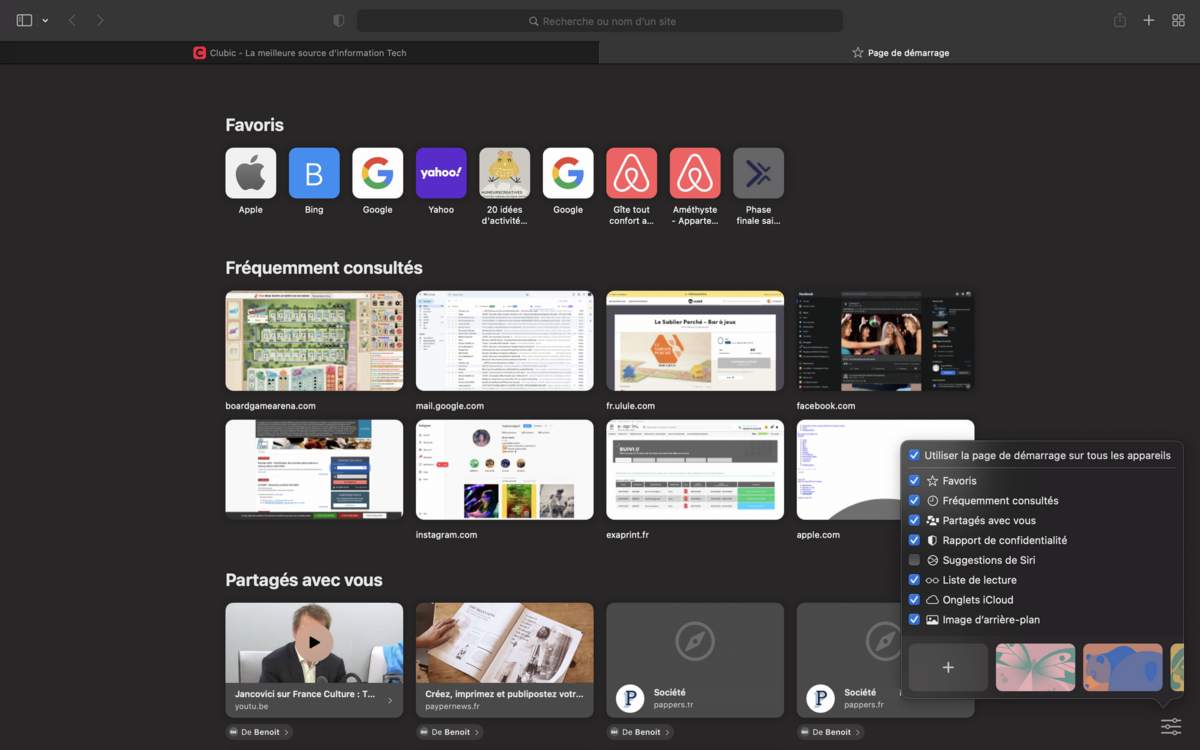Open the Phase finale favorite icon
Viewport: 1200px width, 750px height.
[x=758, y=173]
